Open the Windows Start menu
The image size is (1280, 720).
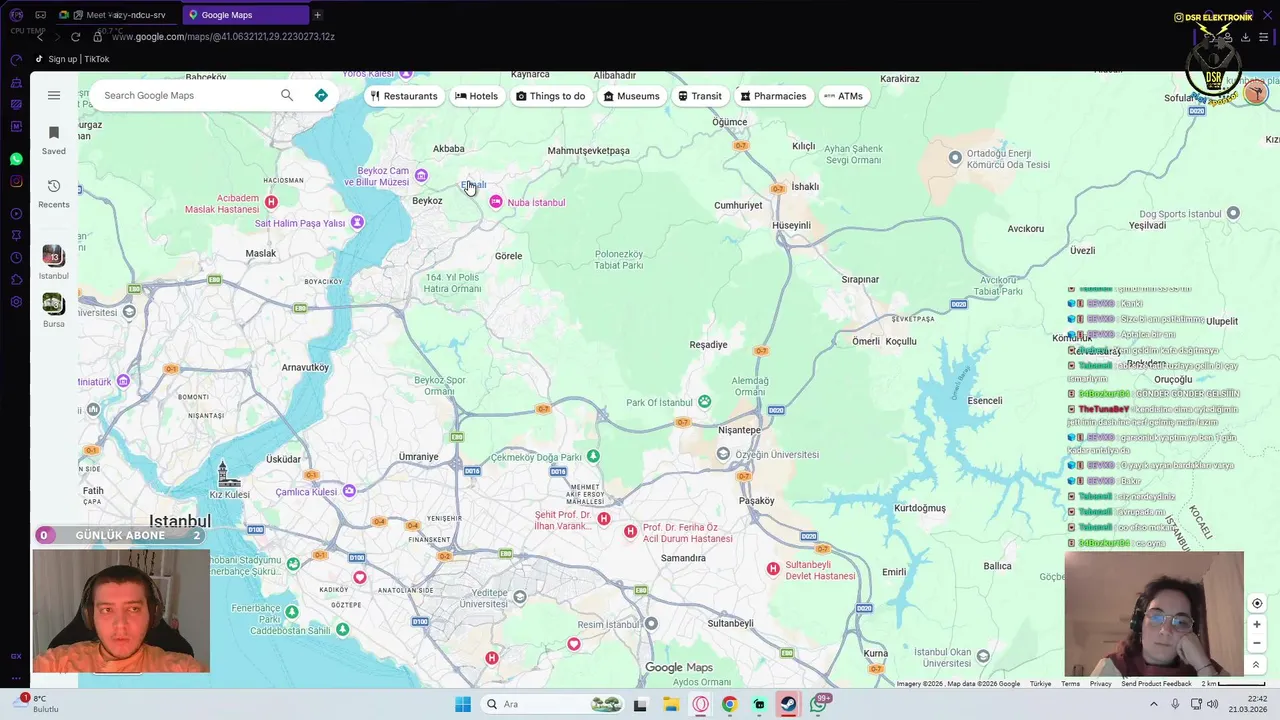click(x=462, y=704)
